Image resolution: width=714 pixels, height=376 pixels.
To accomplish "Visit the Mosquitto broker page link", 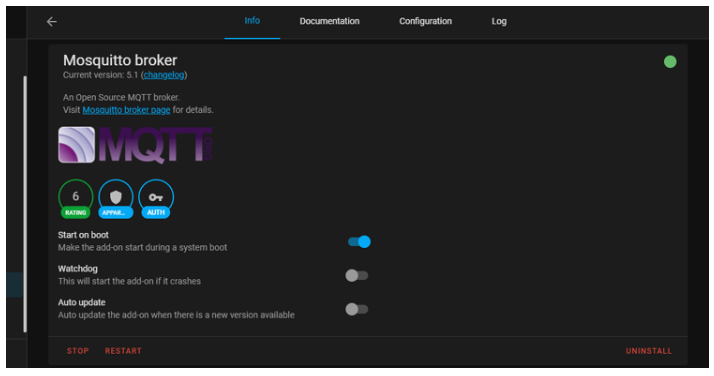I will (x=126, y=110).
